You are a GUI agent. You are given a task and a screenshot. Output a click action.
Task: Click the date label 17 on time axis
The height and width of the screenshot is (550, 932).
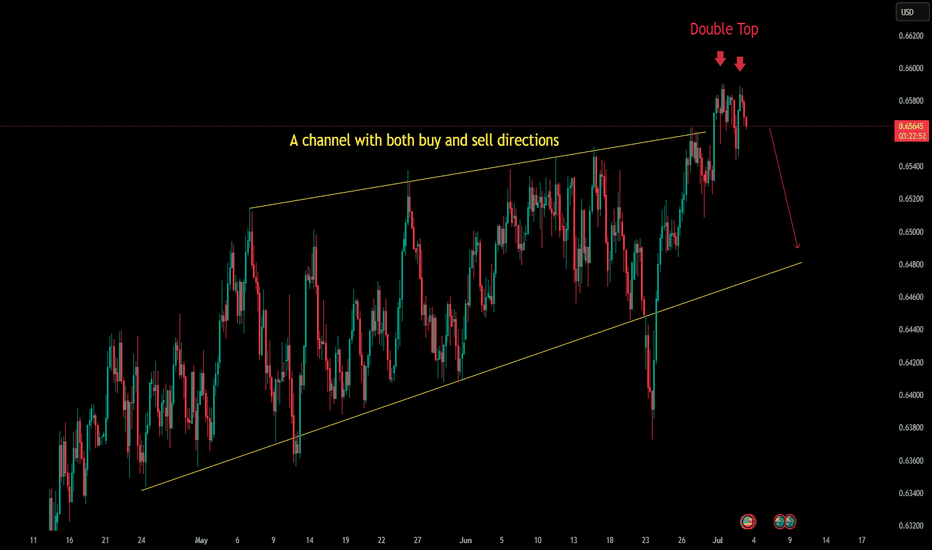[862, 540]
